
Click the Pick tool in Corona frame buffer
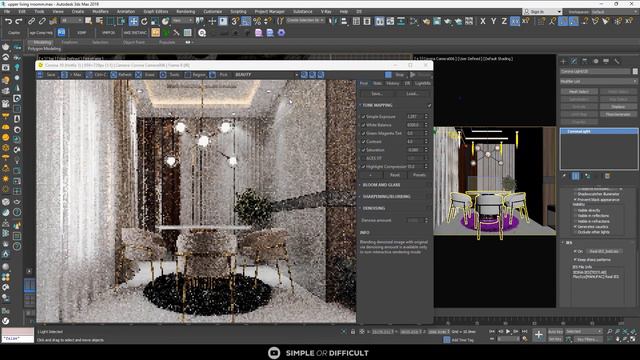coord(219,75)
